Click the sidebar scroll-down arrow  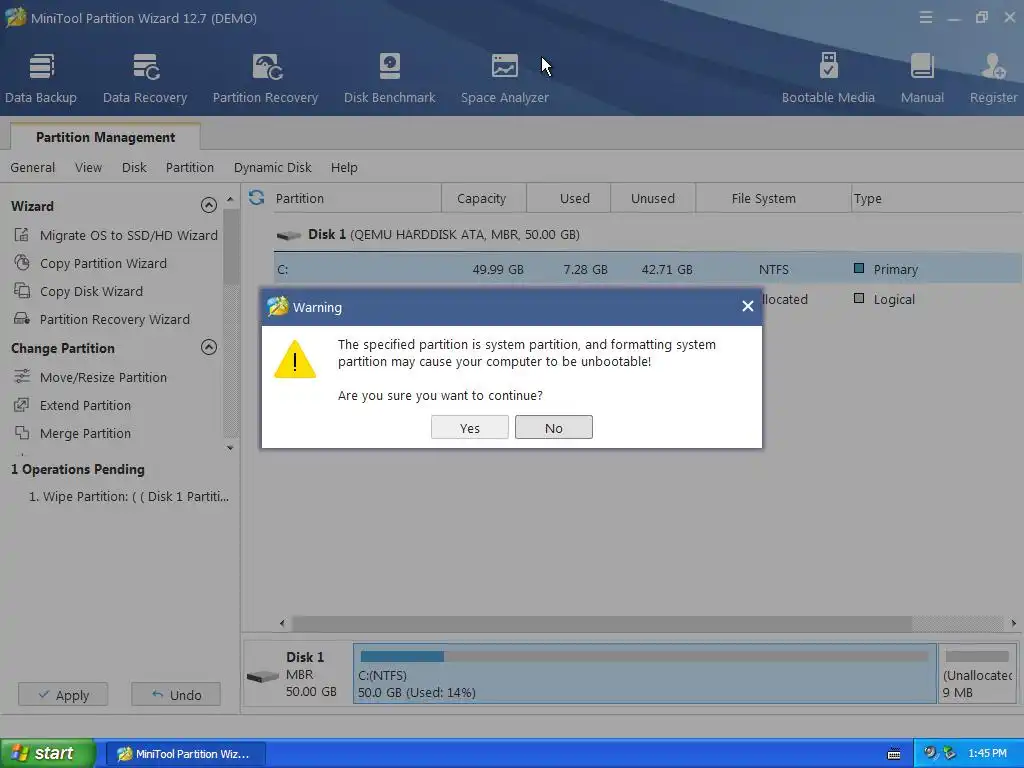pyautogui.click(x=230, y=448)
